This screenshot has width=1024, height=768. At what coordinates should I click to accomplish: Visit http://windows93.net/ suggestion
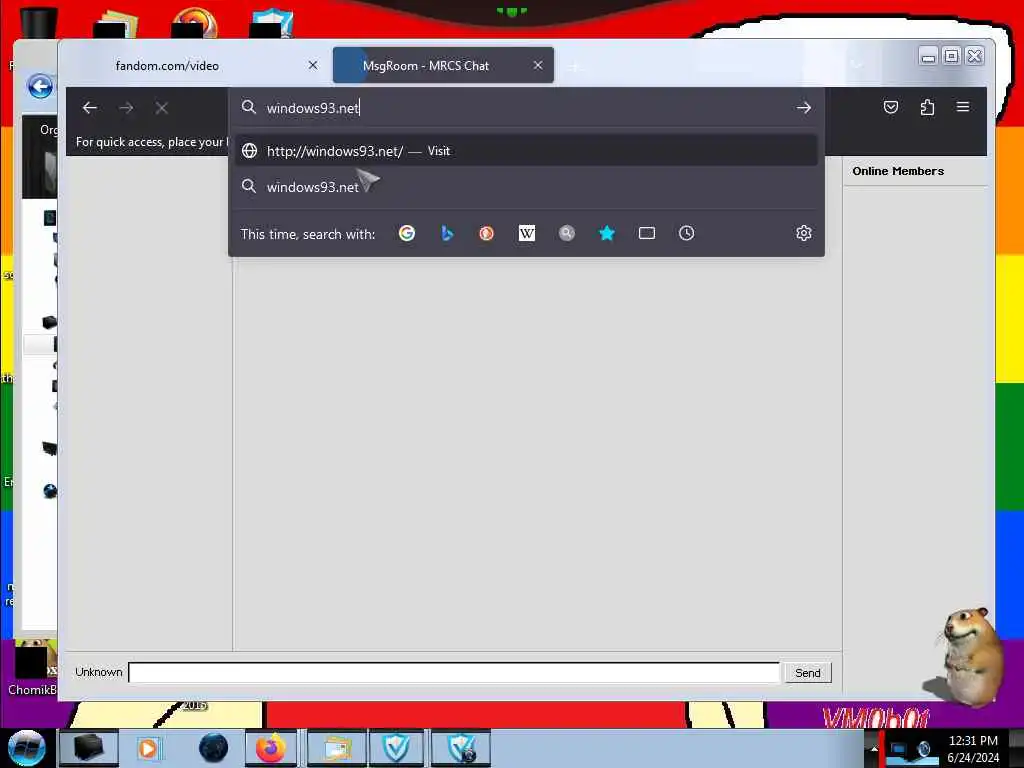pos(526,151)
